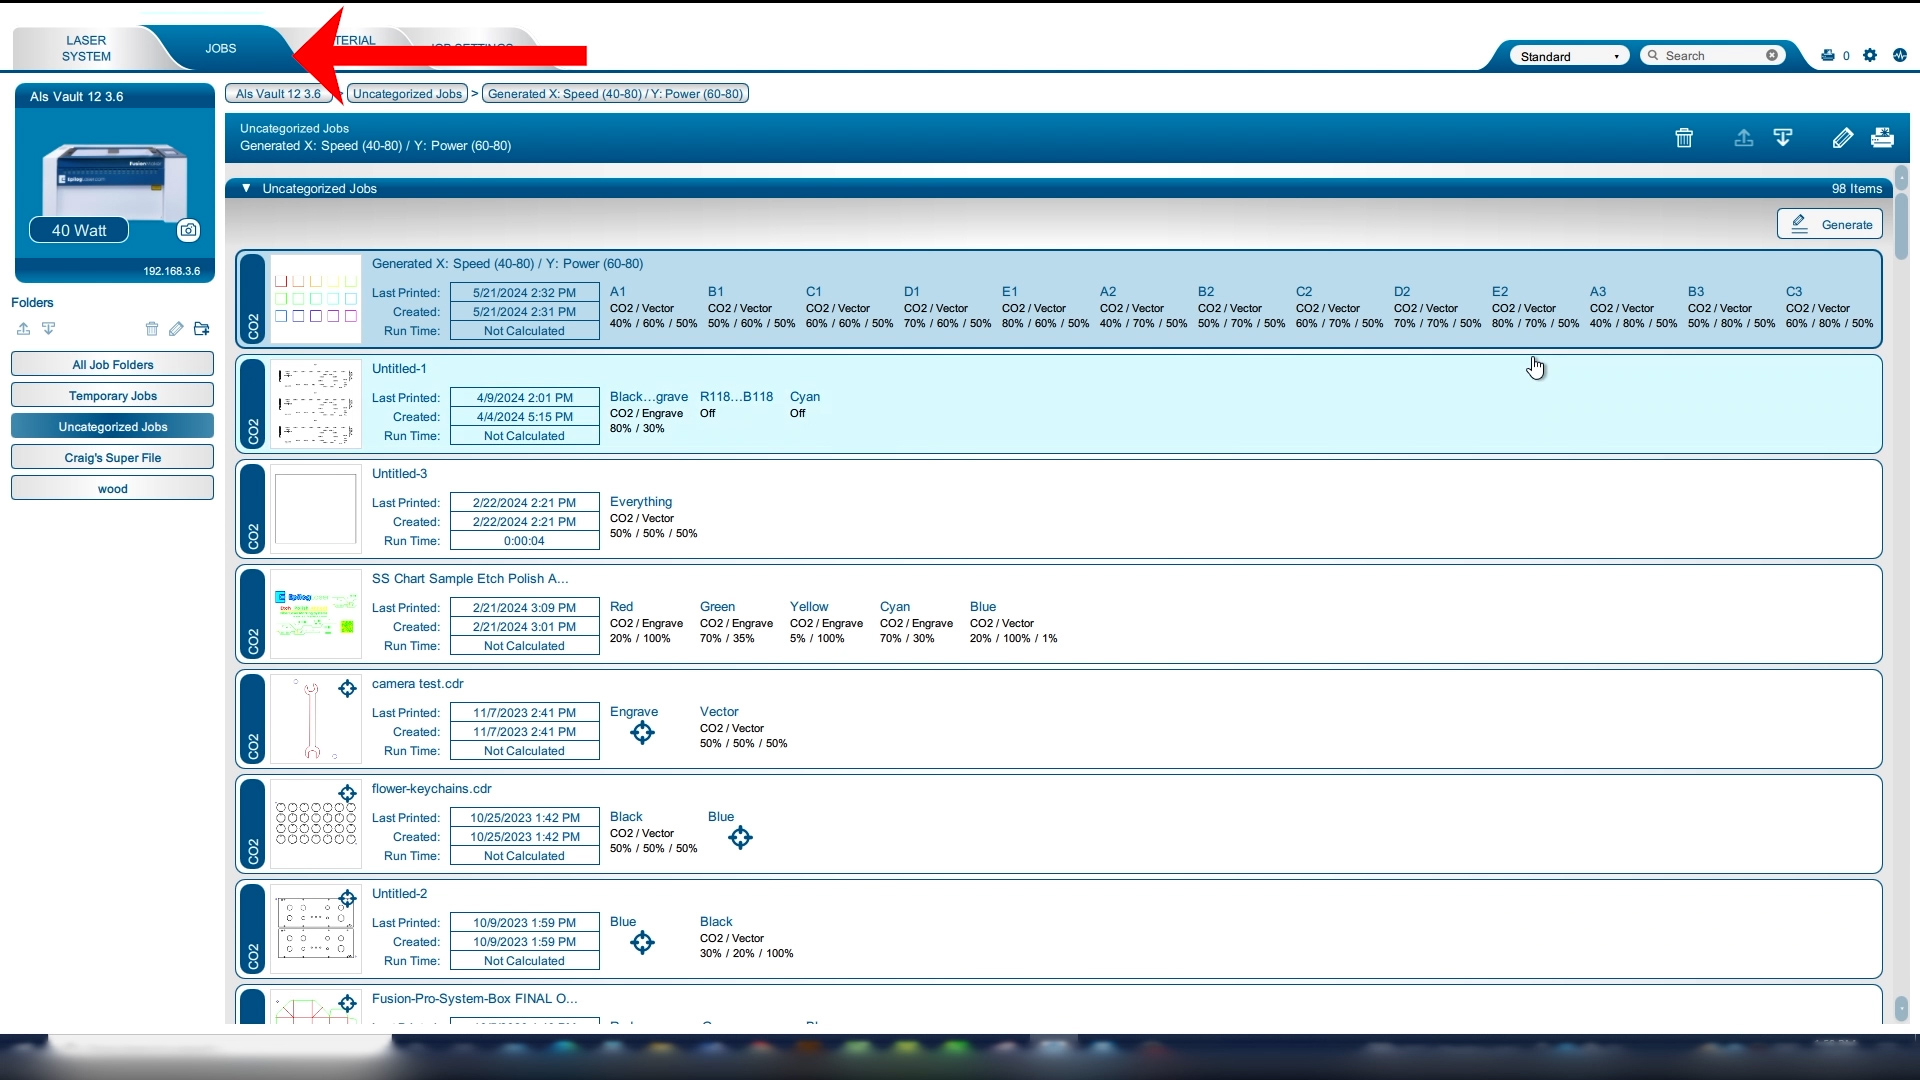Open the All Job Folders folder
Screen dimensions: 1920x1080
[113, 365]
